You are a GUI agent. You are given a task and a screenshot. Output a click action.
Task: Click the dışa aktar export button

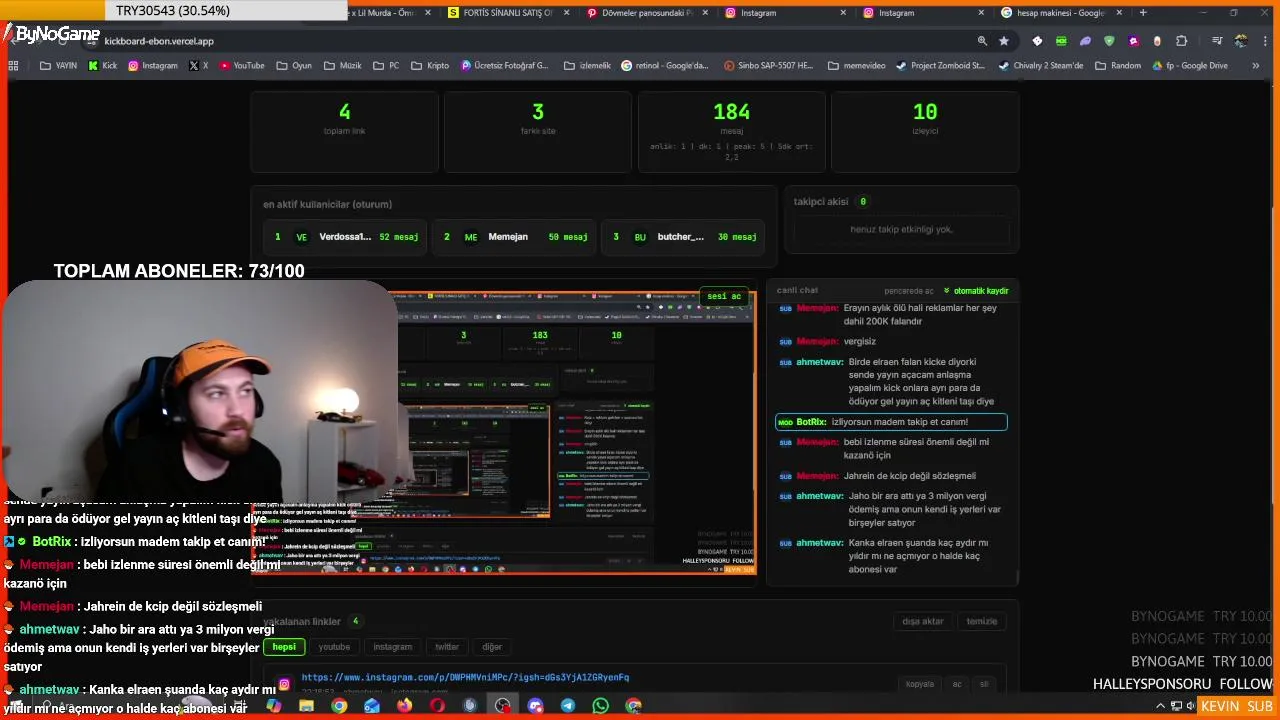(x=923, y=621)
